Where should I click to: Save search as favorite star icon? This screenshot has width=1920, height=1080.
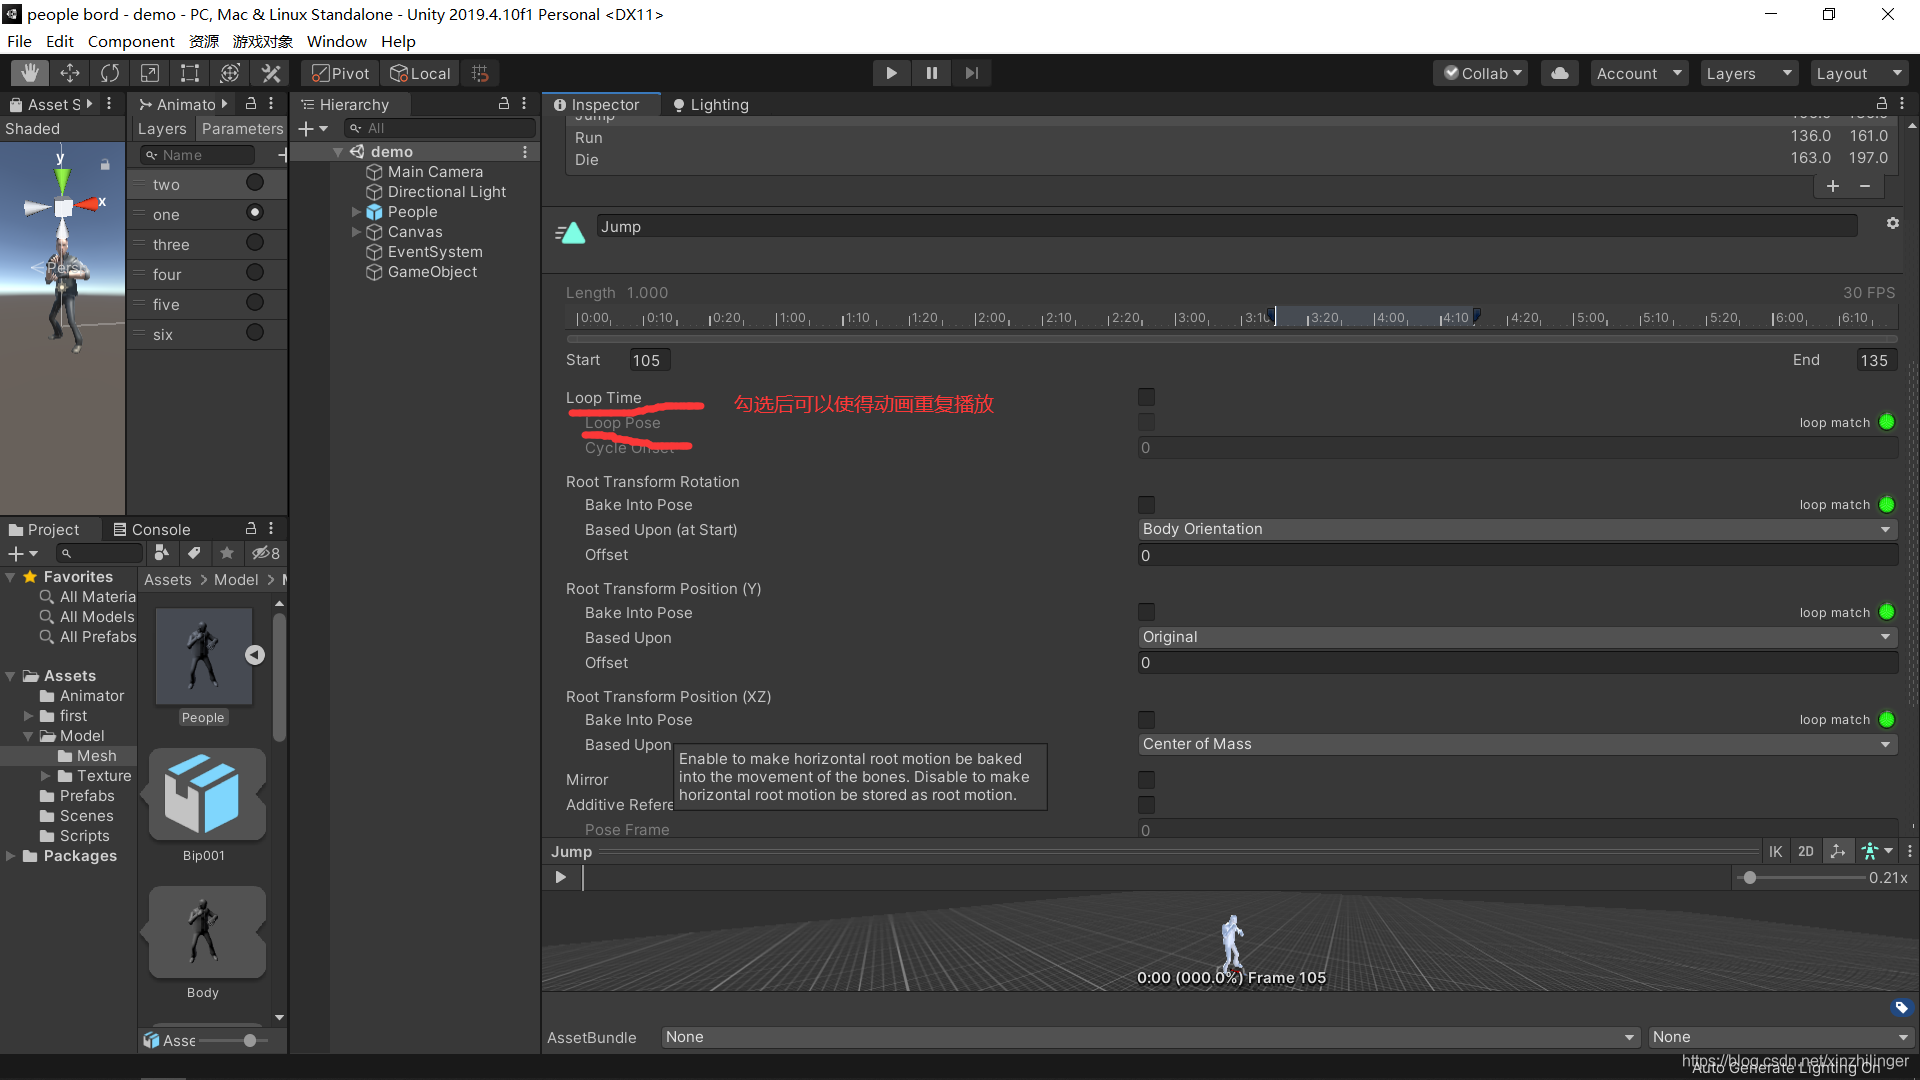(x=227, y=553)
